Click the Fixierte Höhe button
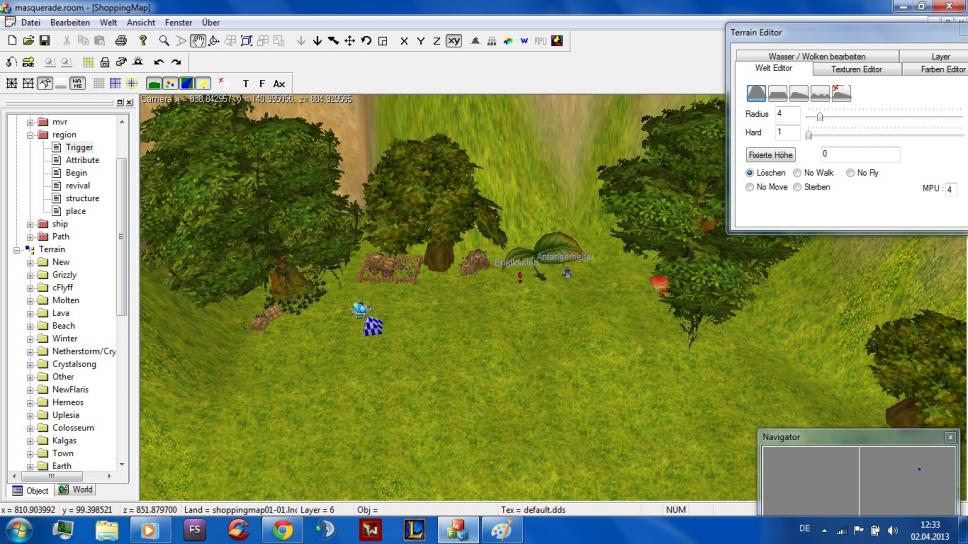Viewport: 968px width, 544px height. 770,155
